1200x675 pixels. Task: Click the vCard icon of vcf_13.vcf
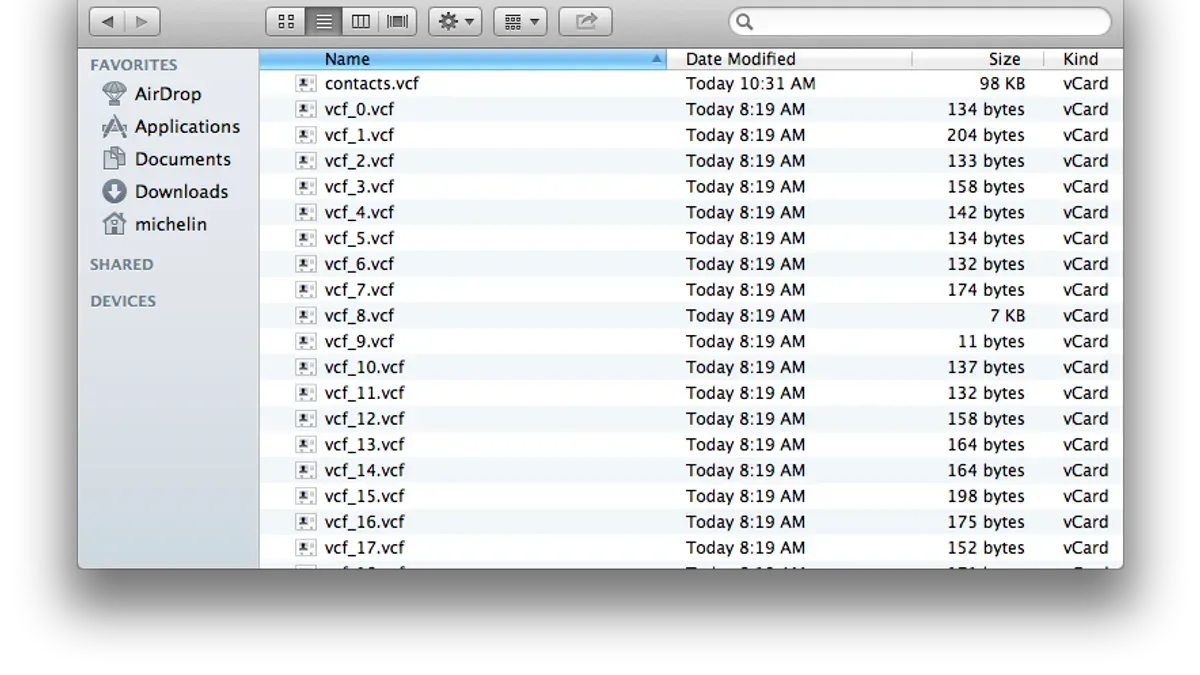(x=306, y=445)
